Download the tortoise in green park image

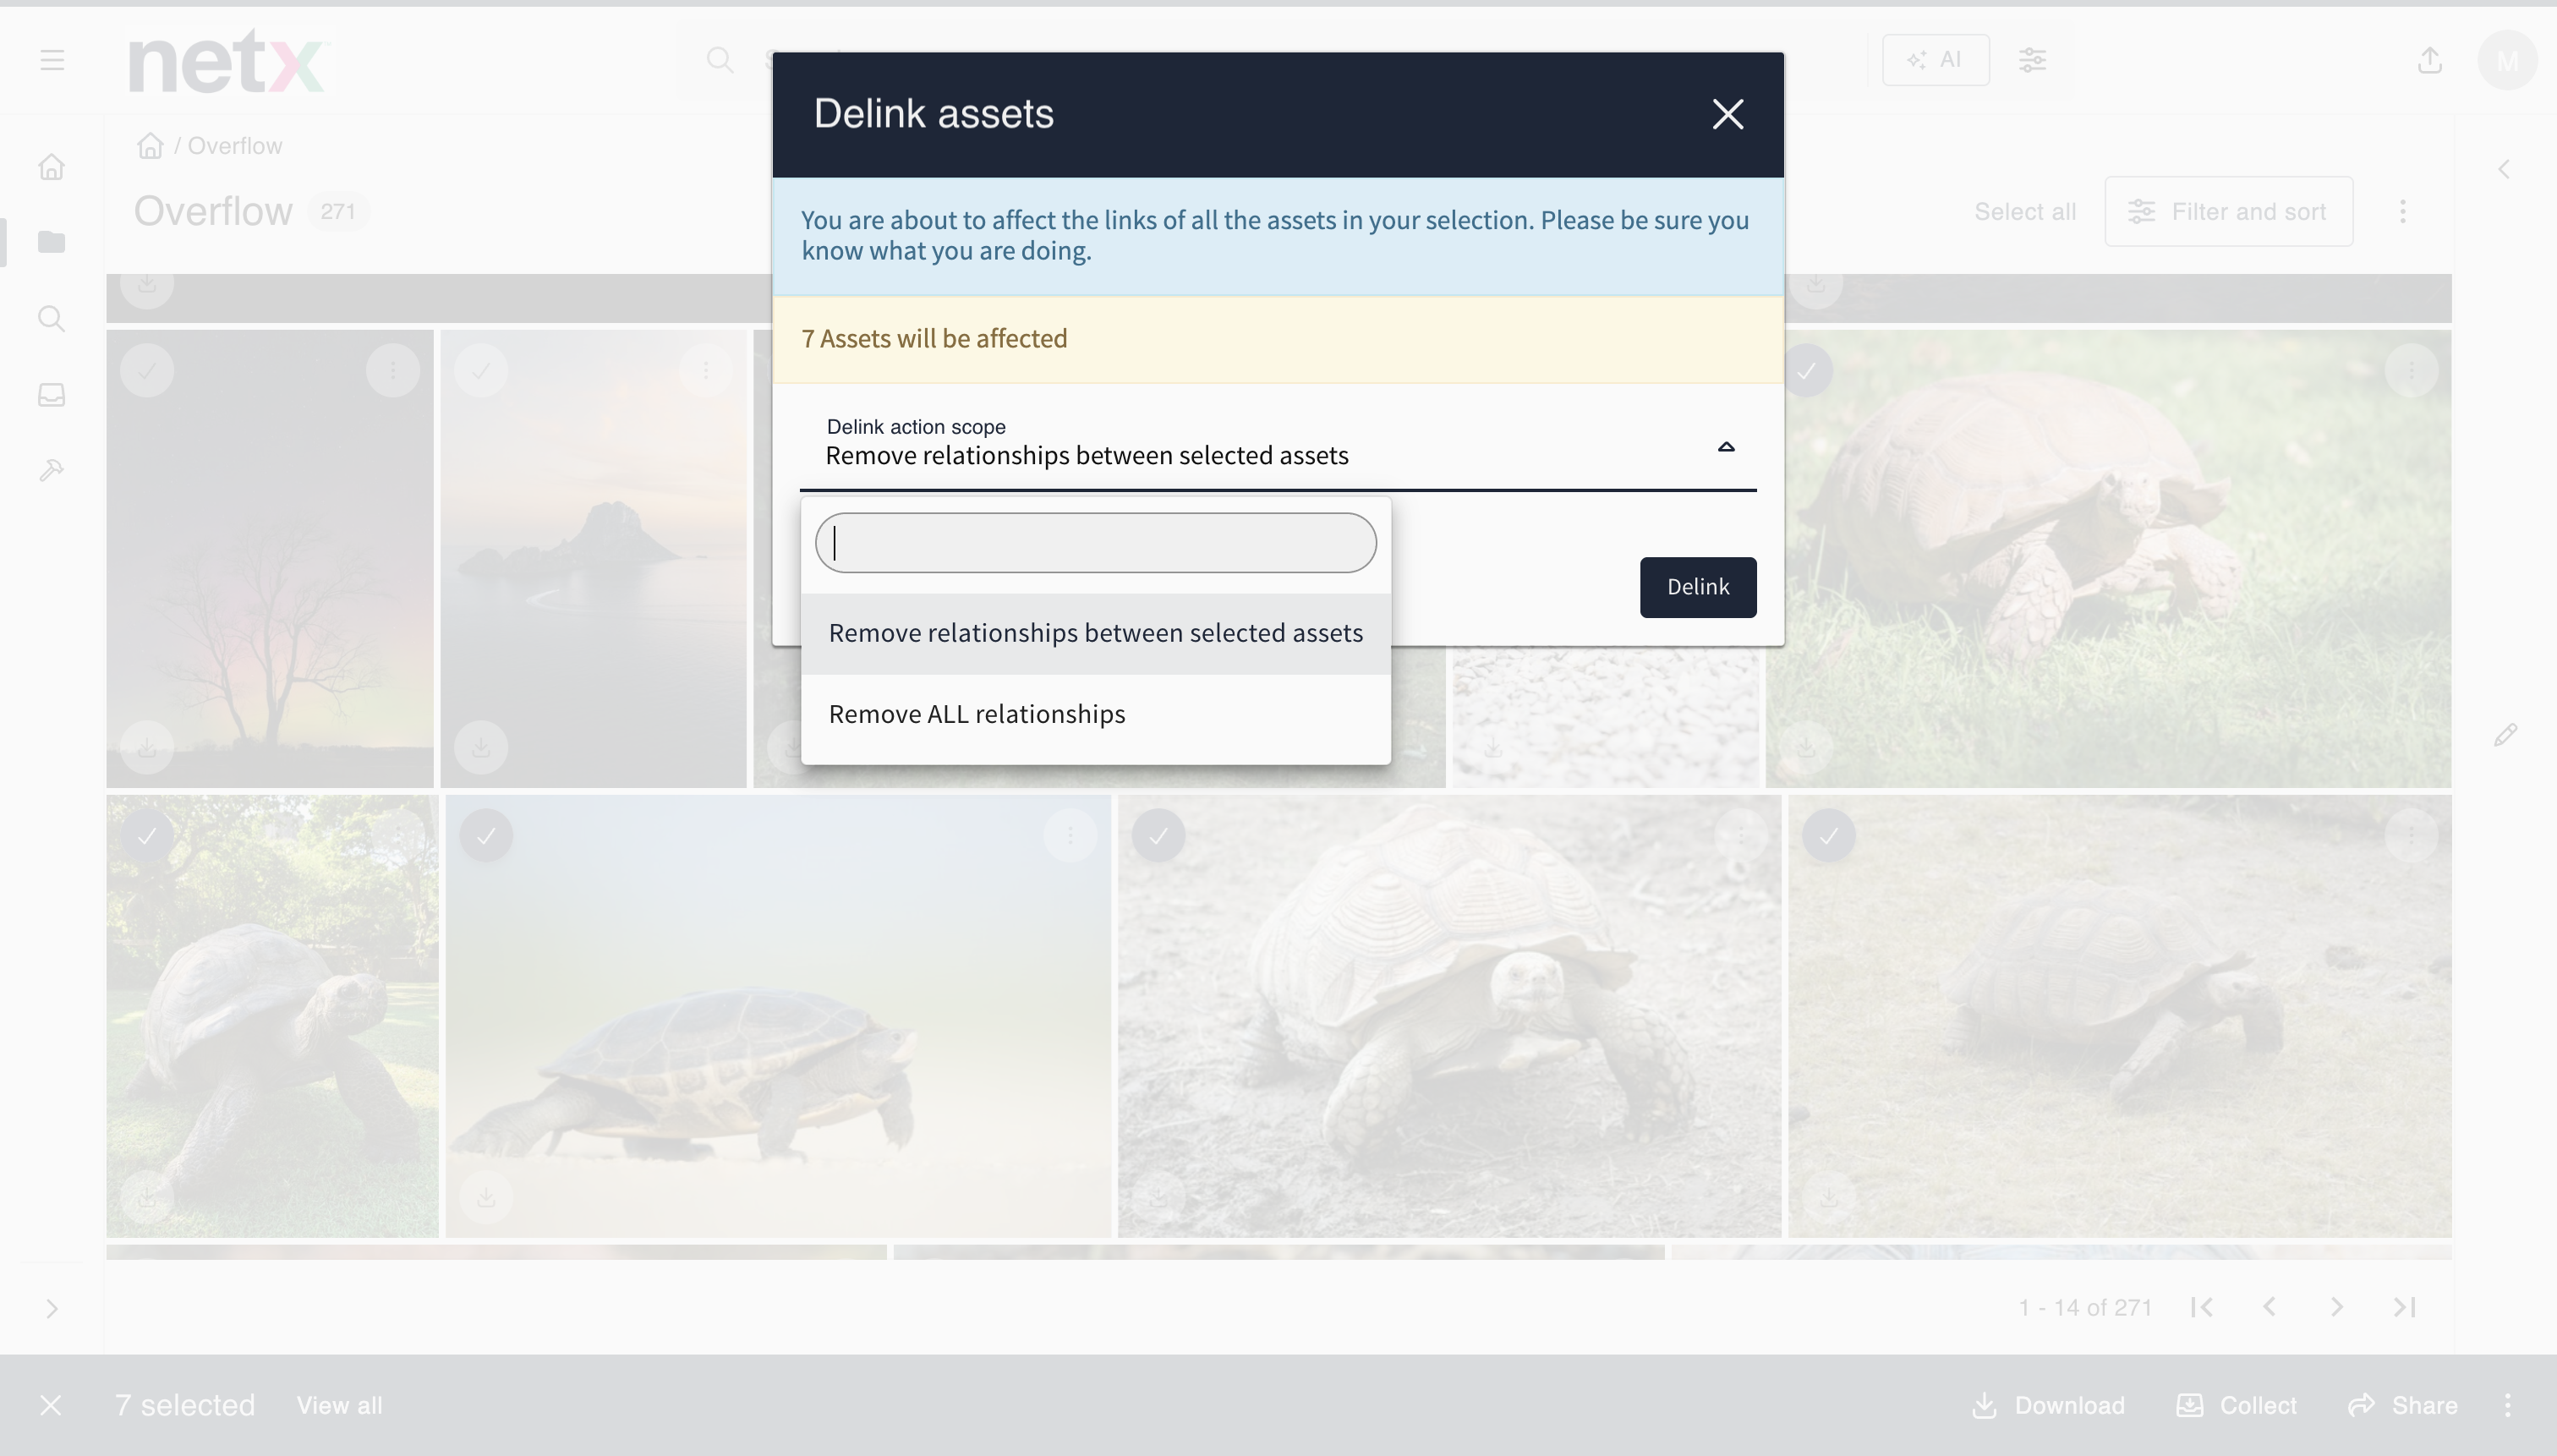coord(147,1197)
